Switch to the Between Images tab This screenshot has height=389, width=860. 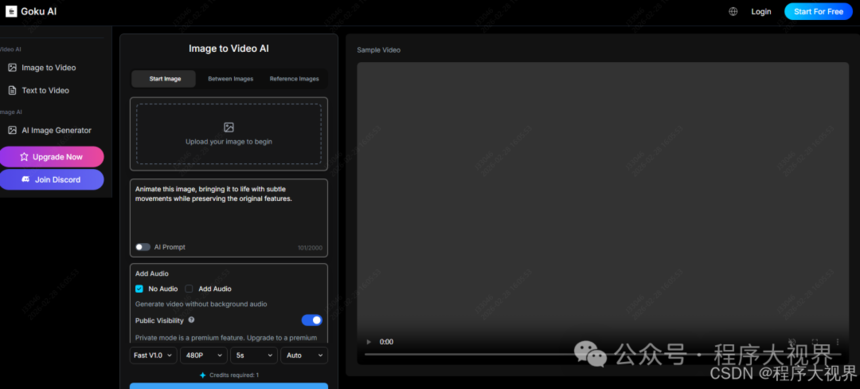click(x=230, y=79)
